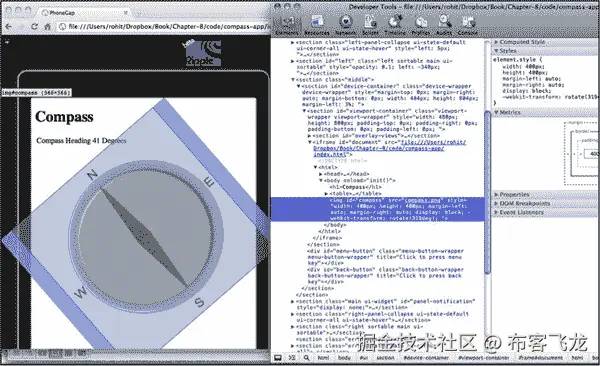600x366 pixels.
Task: Click the browser Forward arrow
Action: tap(21, 26)
